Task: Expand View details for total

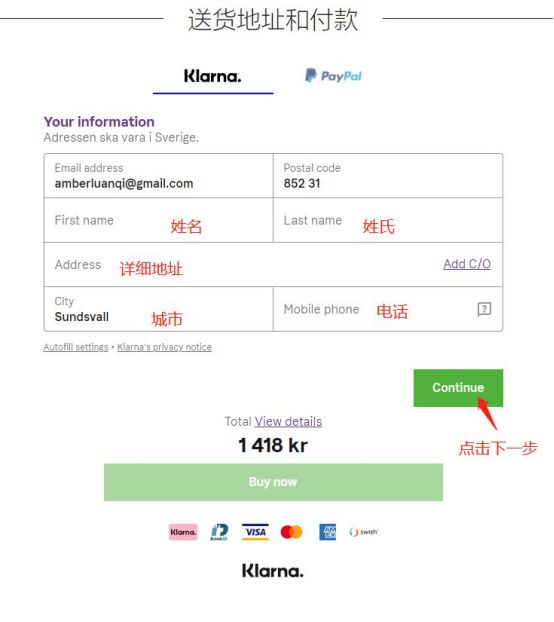Action: tap(288, 421)
